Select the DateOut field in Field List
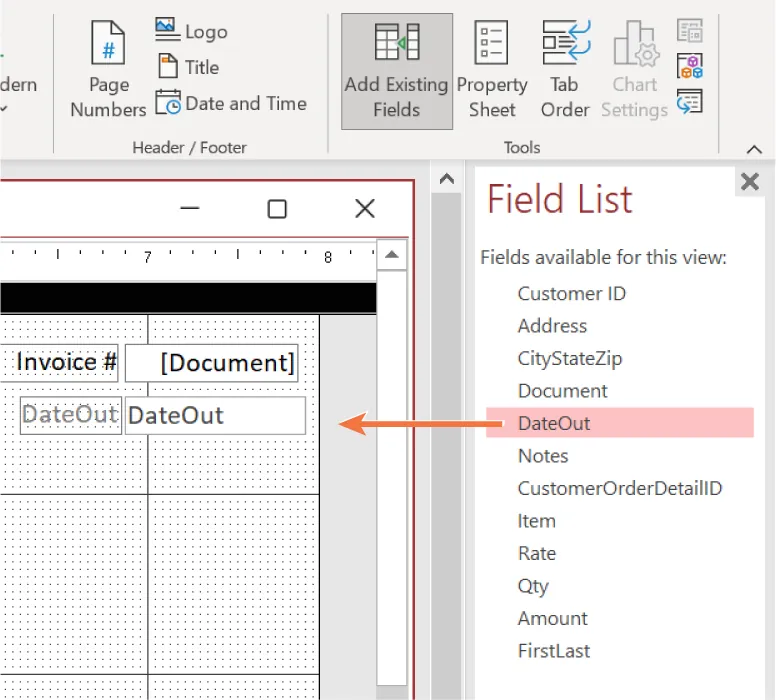The width and height of the screenshot is (776, 700). 554,423
